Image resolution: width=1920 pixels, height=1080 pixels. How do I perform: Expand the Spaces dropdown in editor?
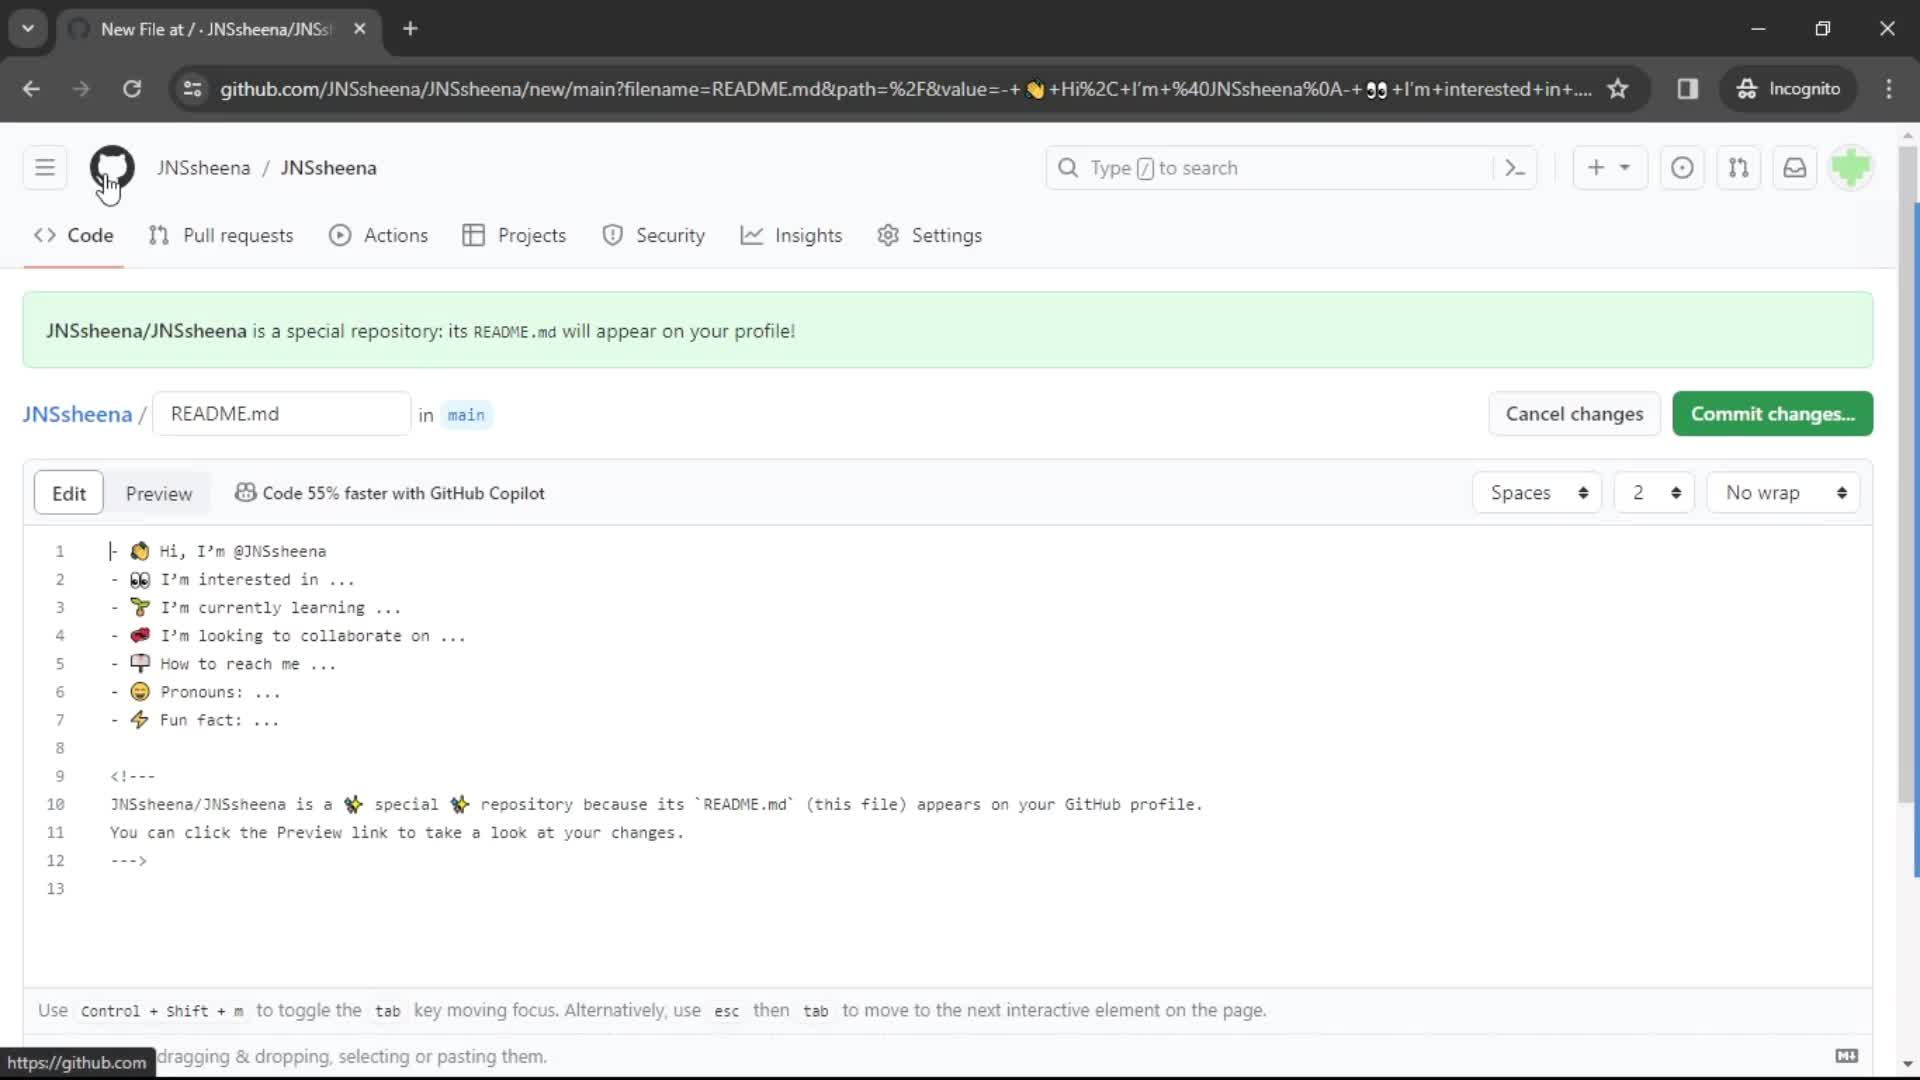pos(1538,492)
